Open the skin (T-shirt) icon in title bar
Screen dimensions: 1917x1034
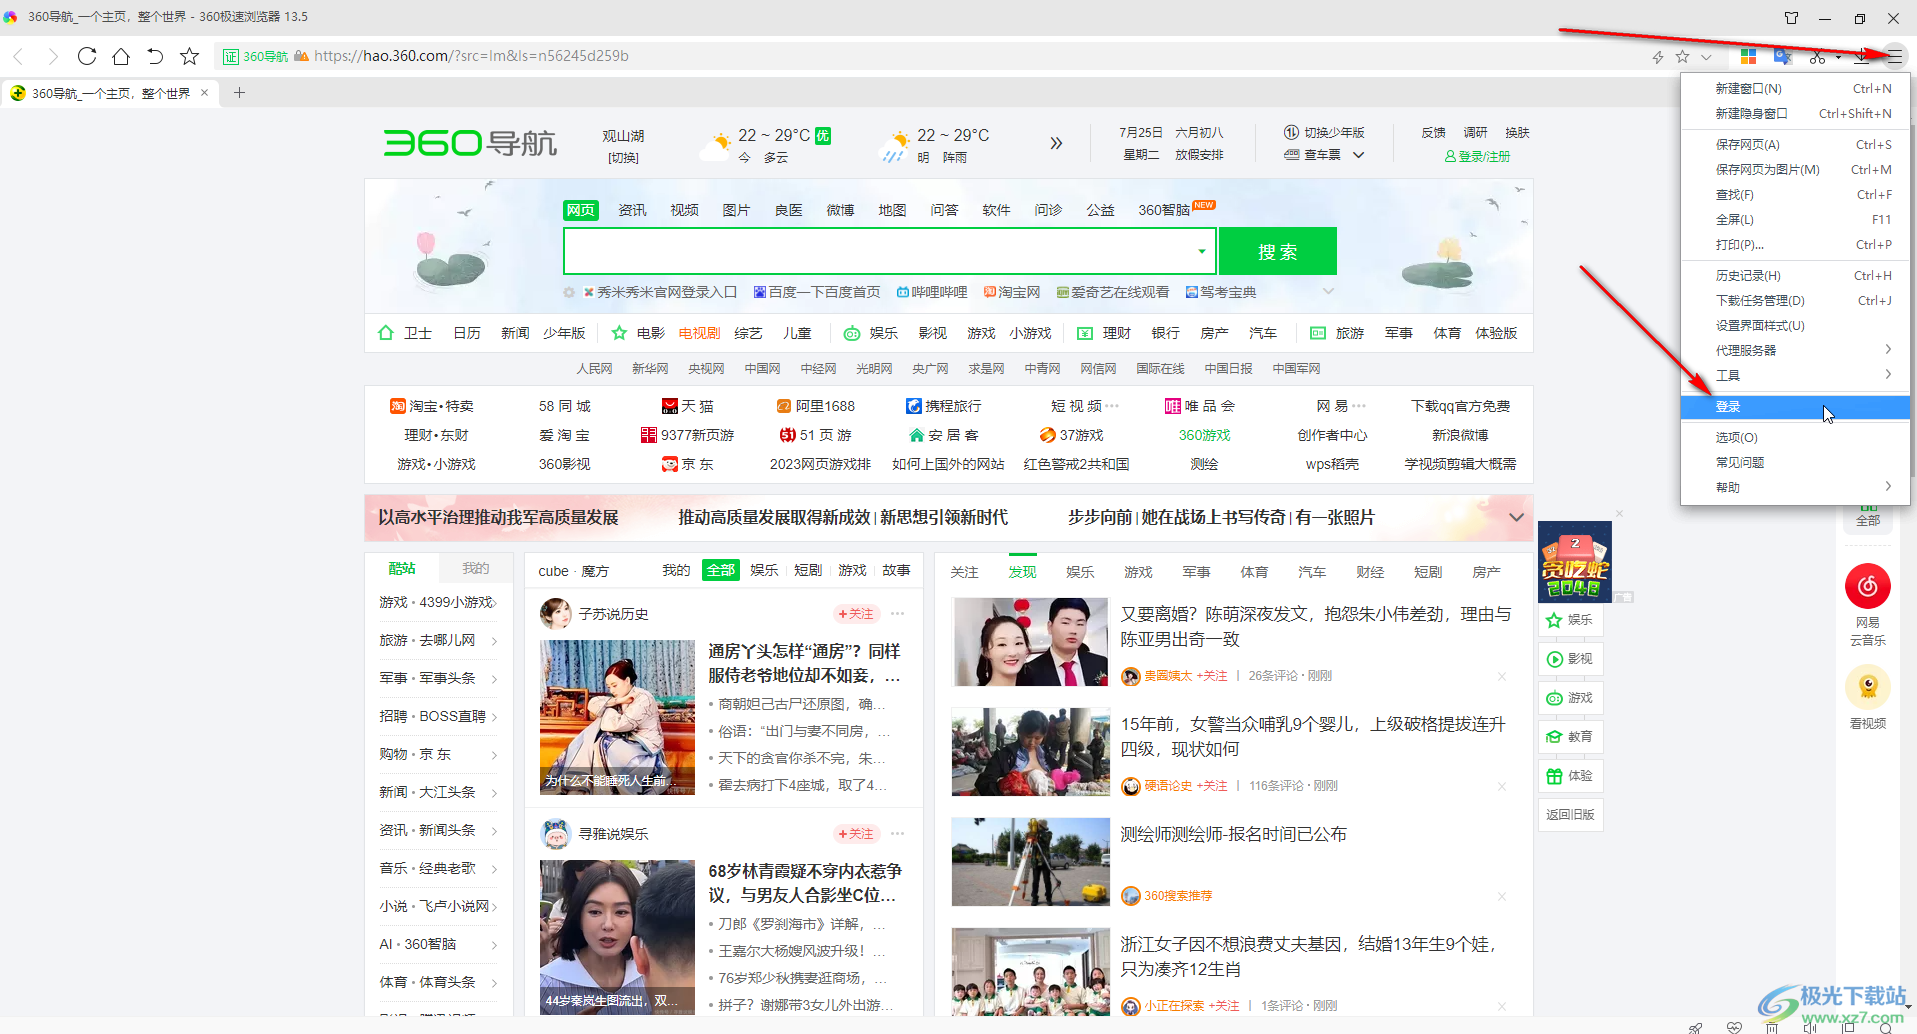(1791, 18)
